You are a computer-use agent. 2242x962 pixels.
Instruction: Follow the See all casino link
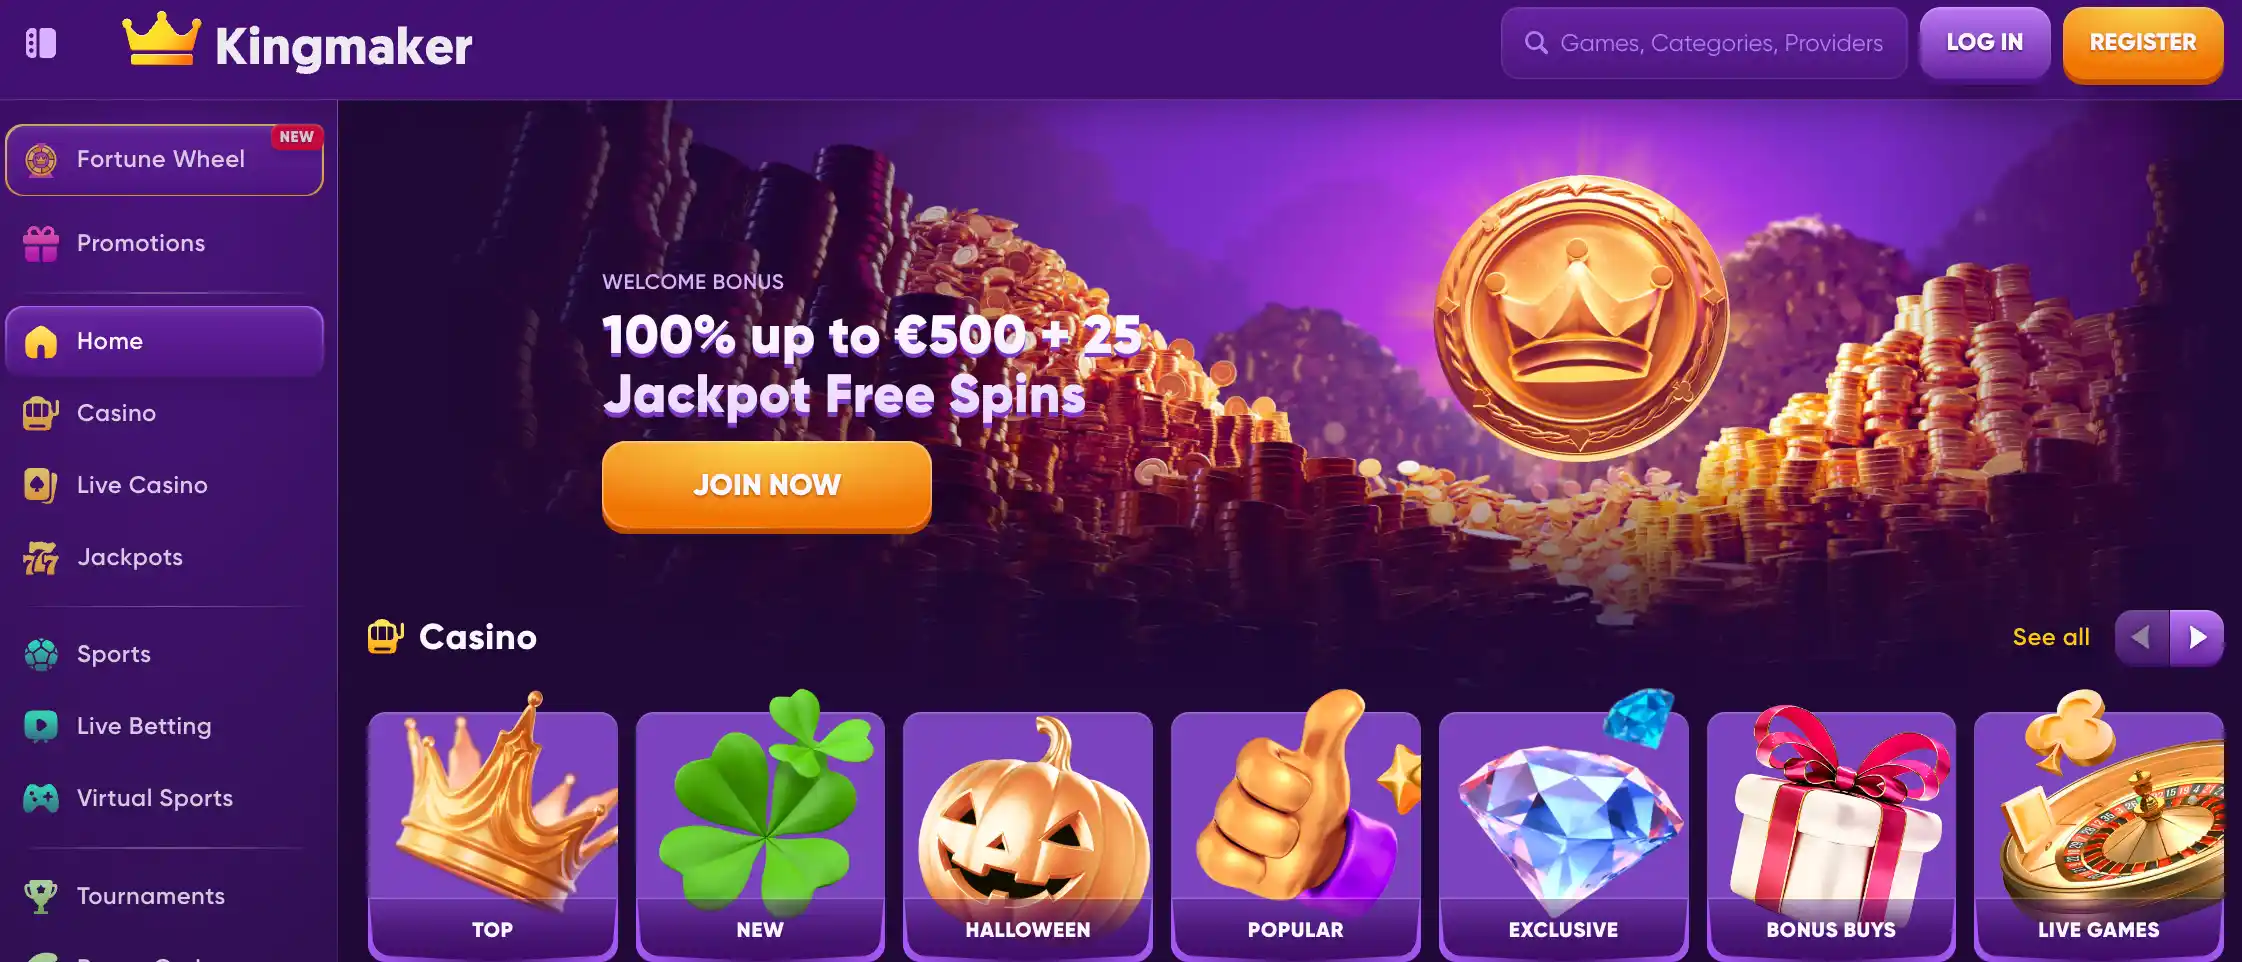click(2051, 637)
